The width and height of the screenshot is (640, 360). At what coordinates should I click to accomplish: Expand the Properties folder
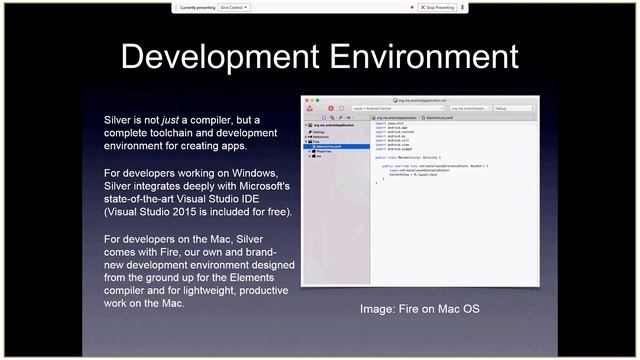[x=309, y=151]
